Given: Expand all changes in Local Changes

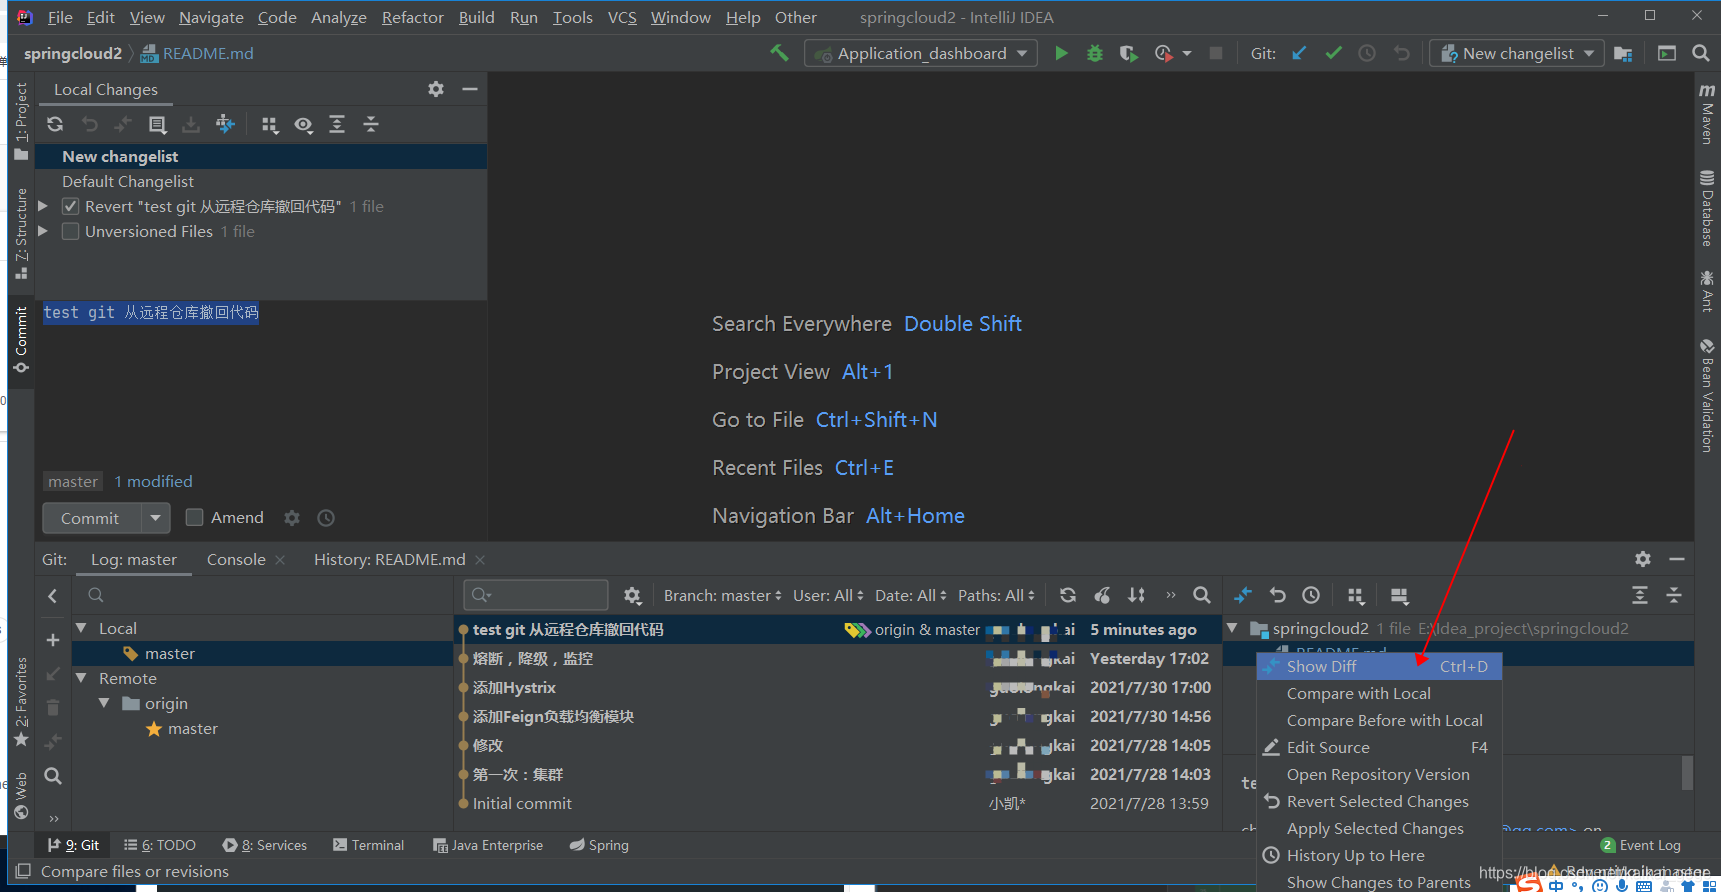Looking at the screenshot, I should (x=337, y=124).
